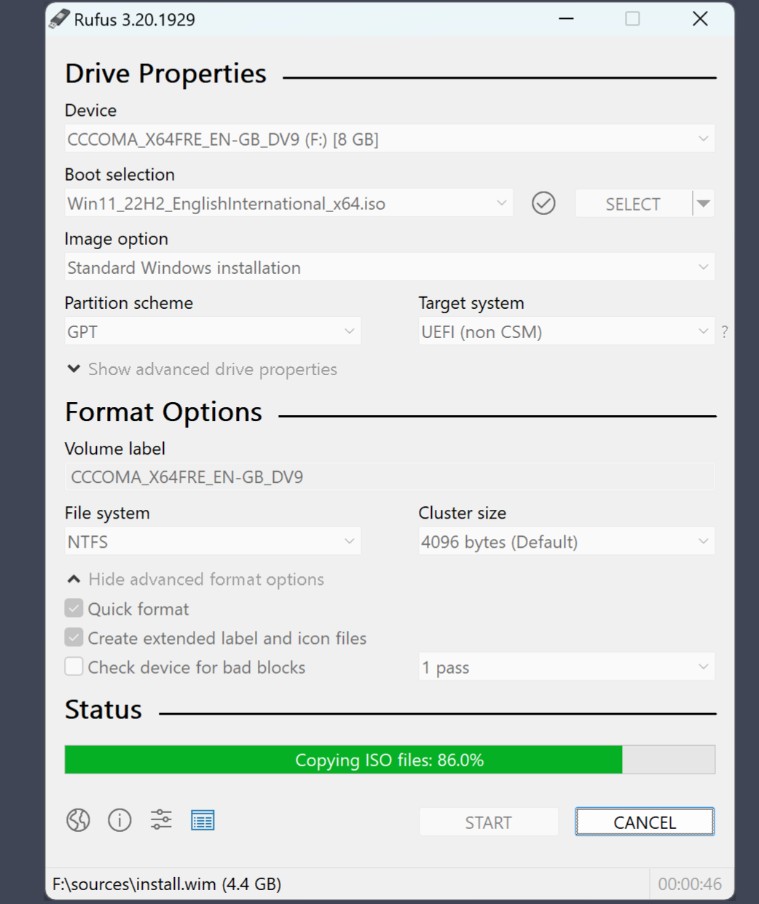
Task: Click the Status heading
Action: click(x=103, y=710)
